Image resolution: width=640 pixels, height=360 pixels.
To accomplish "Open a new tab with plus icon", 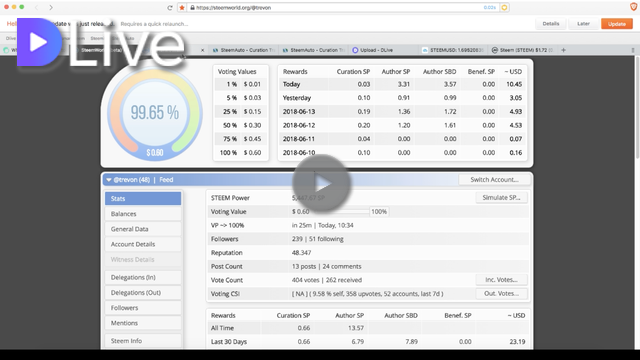I will tap(564, 50).
